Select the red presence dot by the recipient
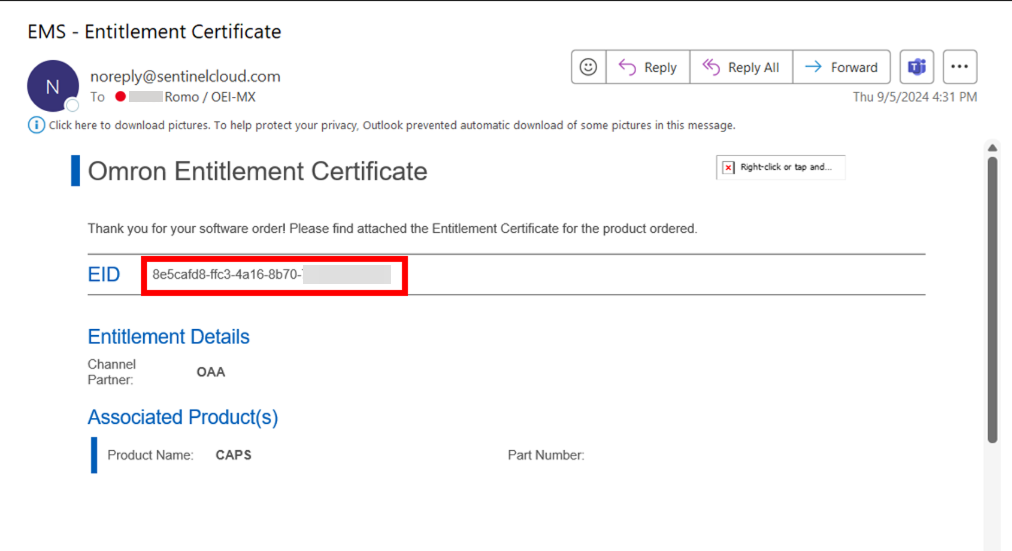Screen dimensions: 1012x551 120,97
